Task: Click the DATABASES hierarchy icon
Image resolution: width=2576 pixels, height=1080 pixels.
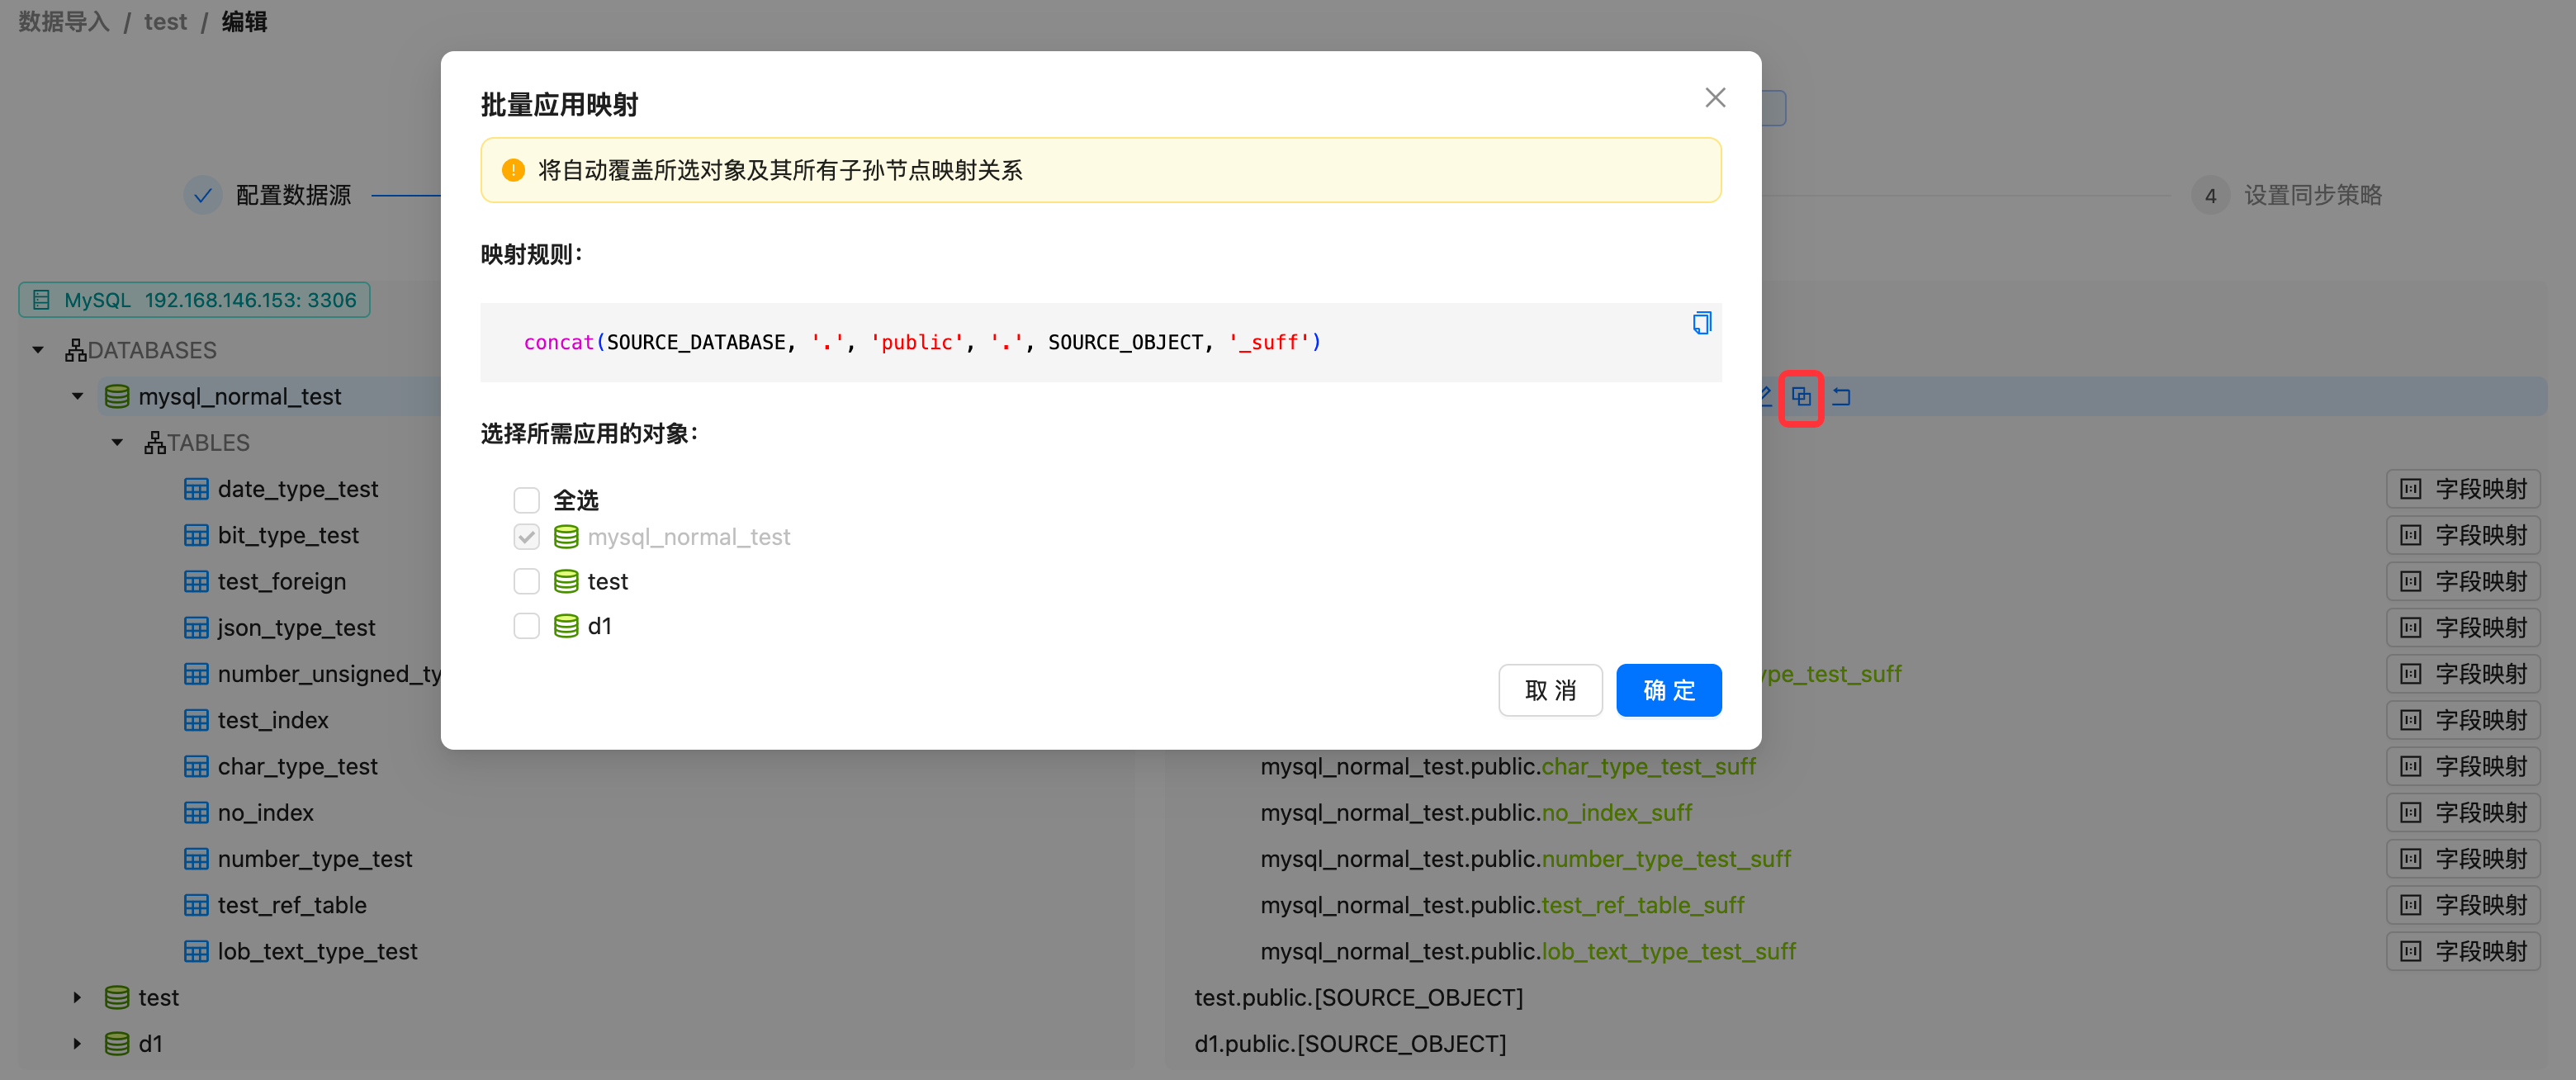Action: [76, 350]
